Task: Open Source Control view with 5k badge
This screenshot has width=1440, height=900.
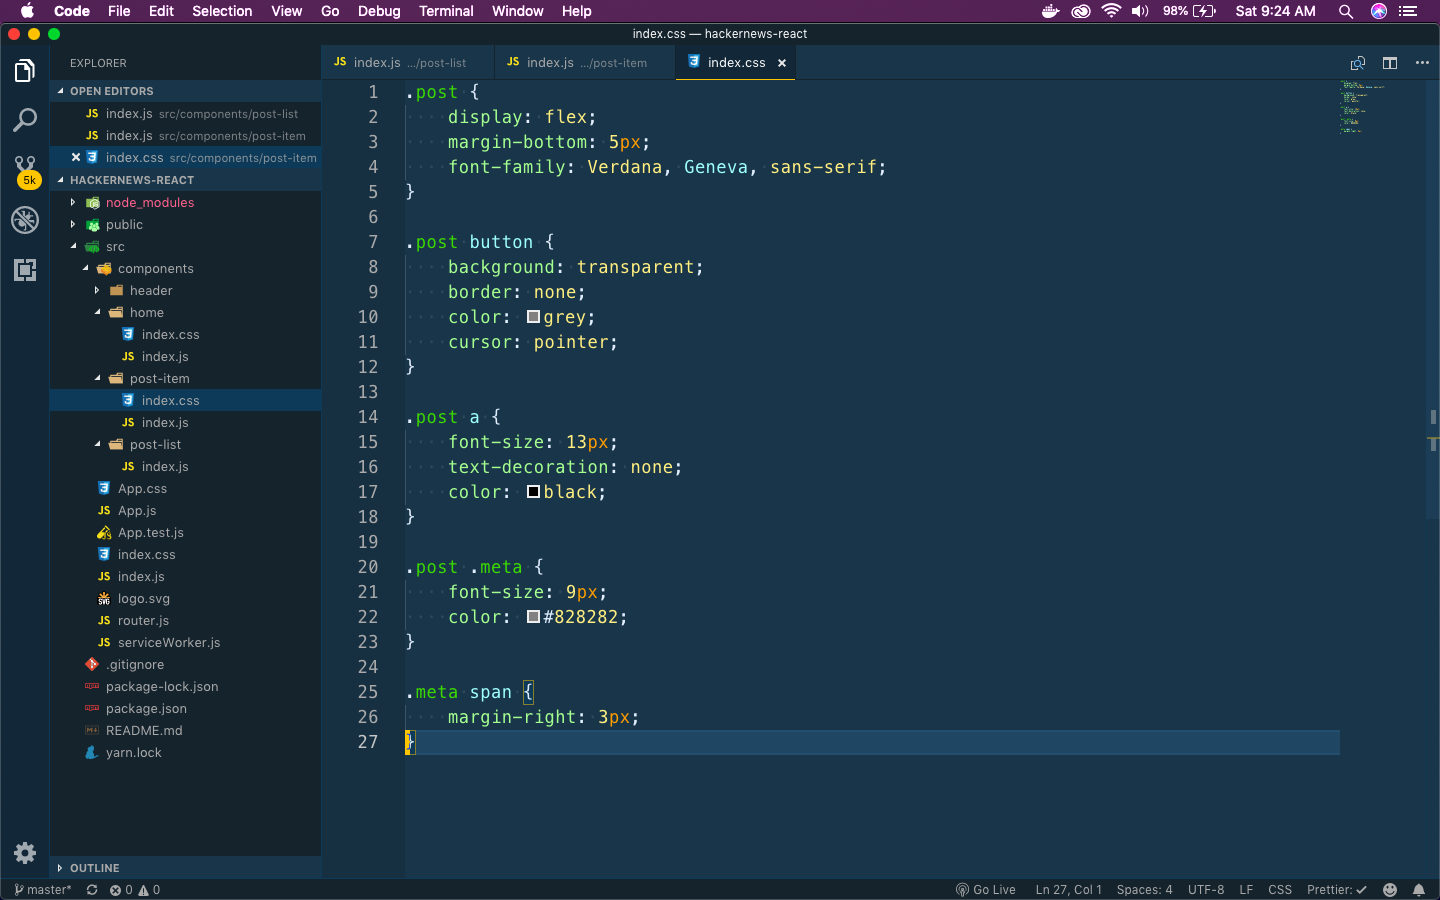Action: [25, 170]
